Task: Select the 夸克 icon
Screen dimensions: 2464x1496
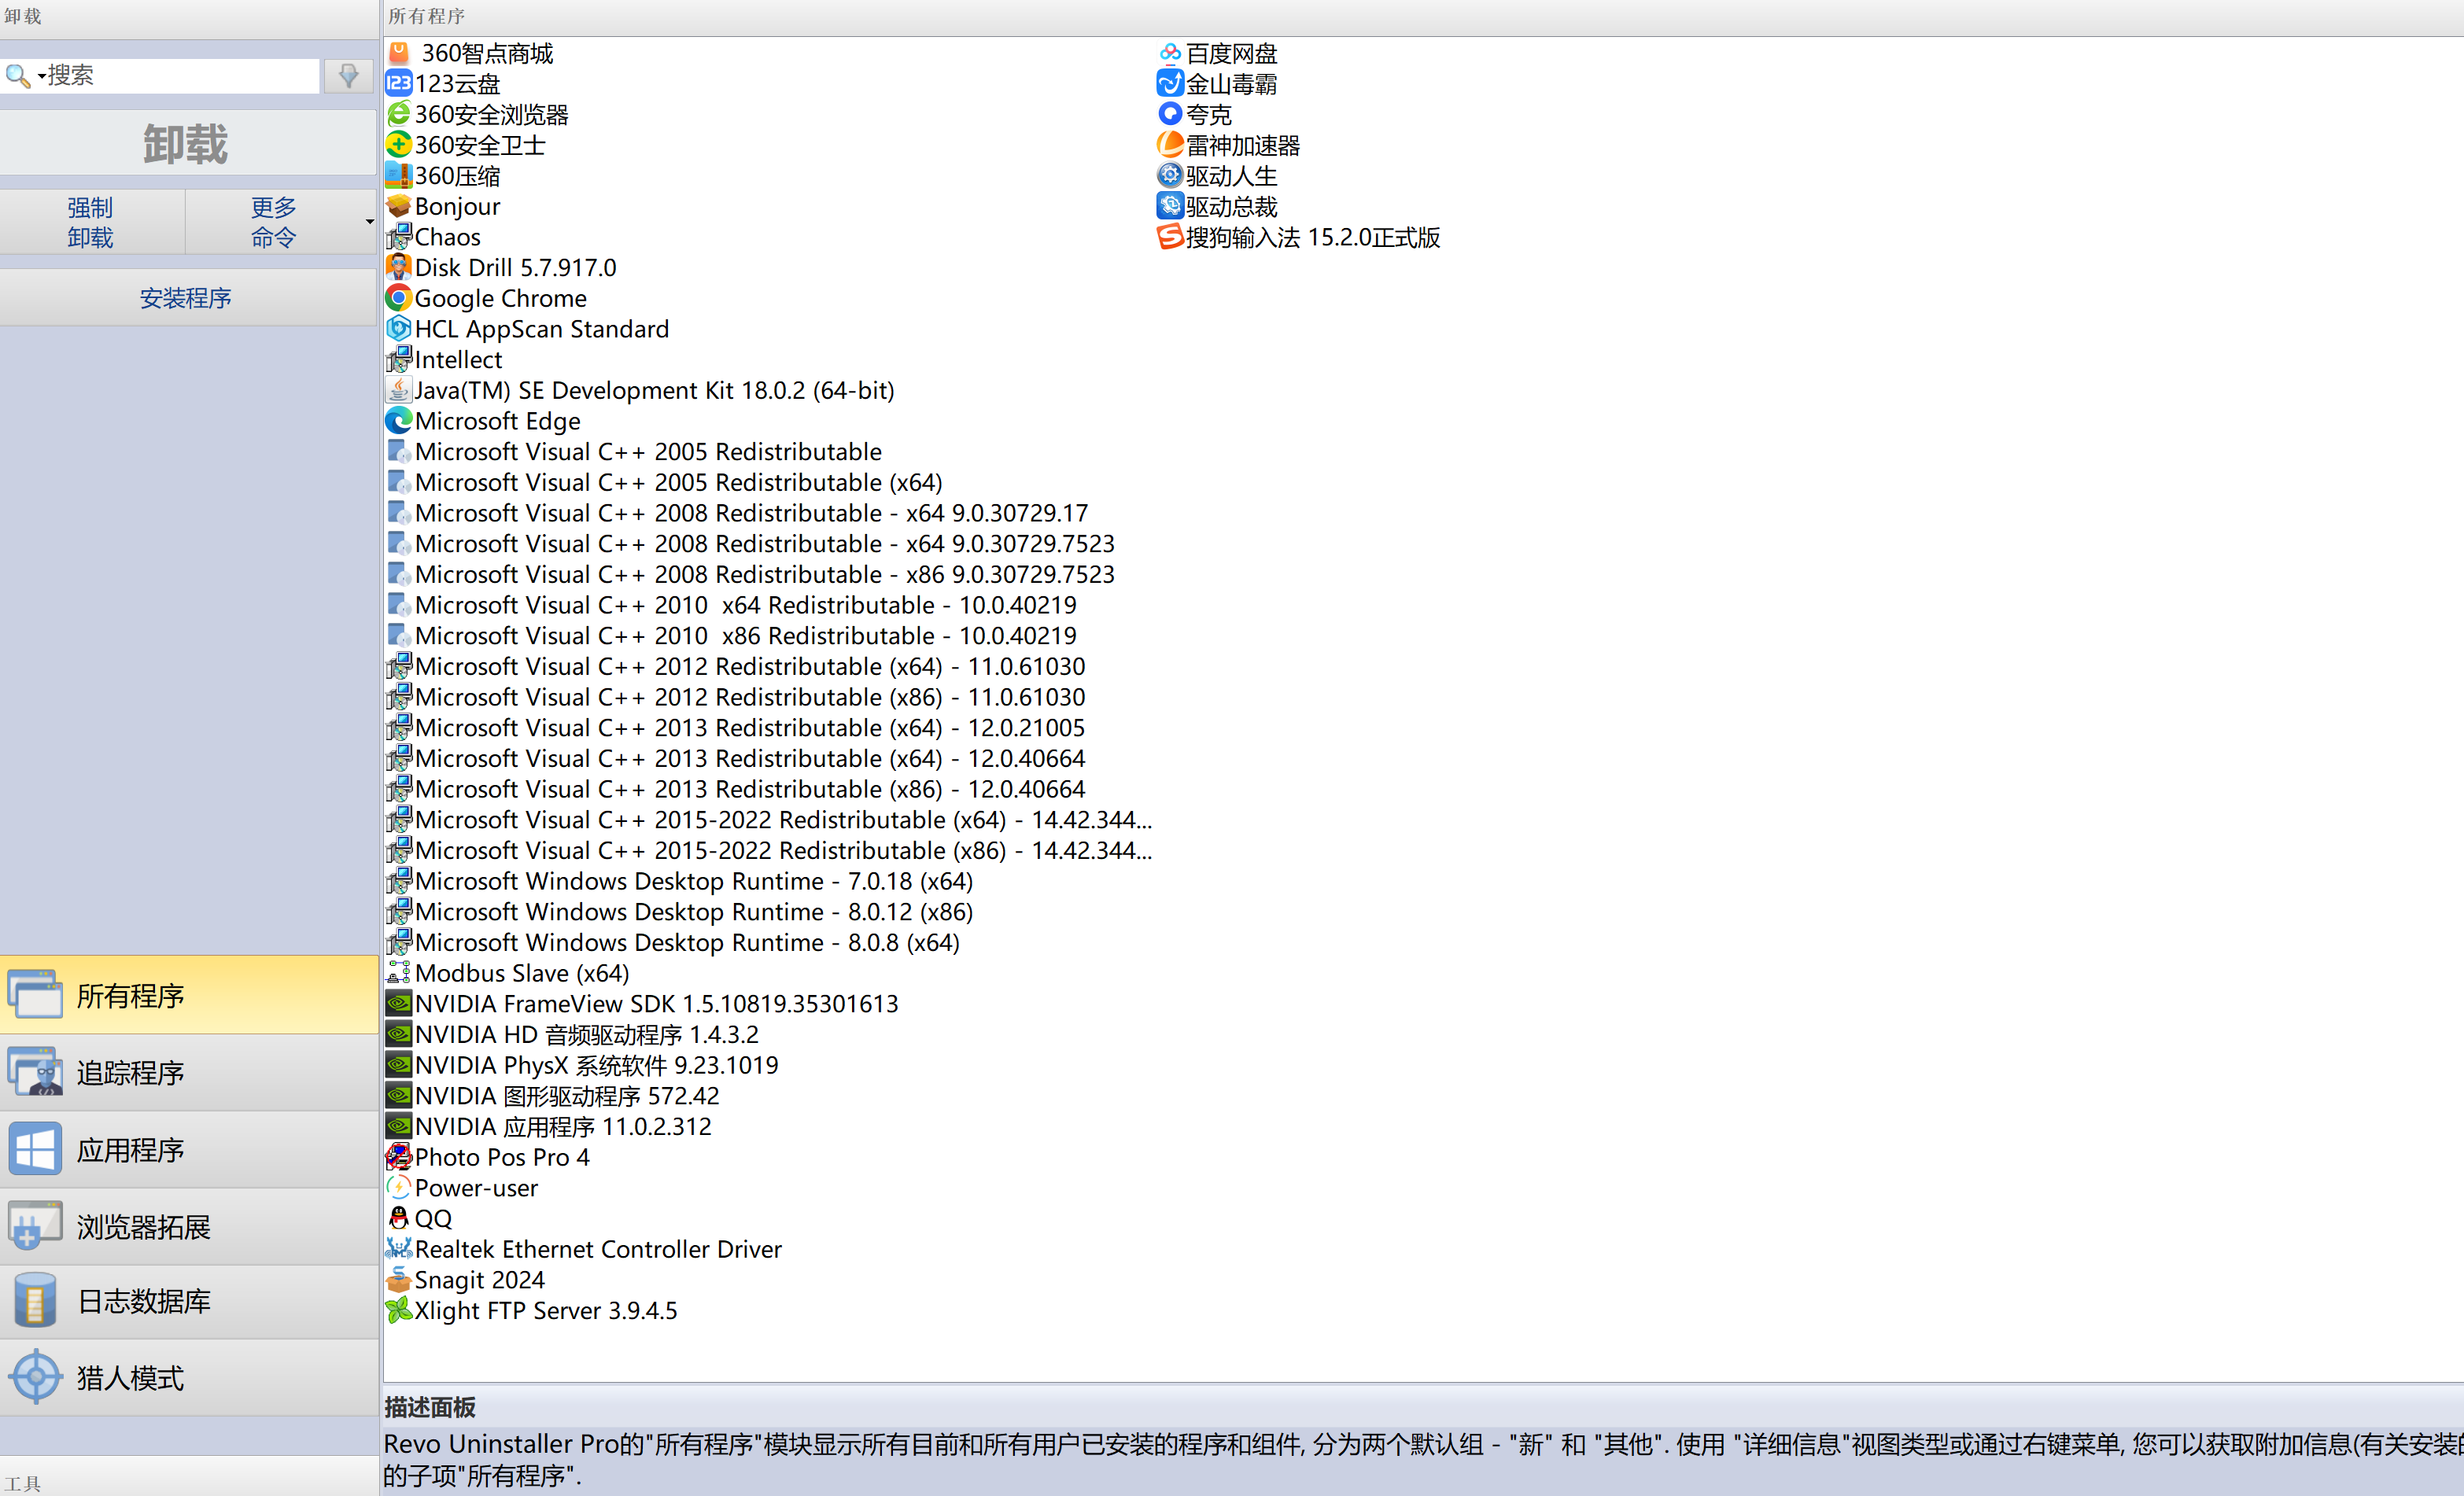Action: (x=1169, y=114)
